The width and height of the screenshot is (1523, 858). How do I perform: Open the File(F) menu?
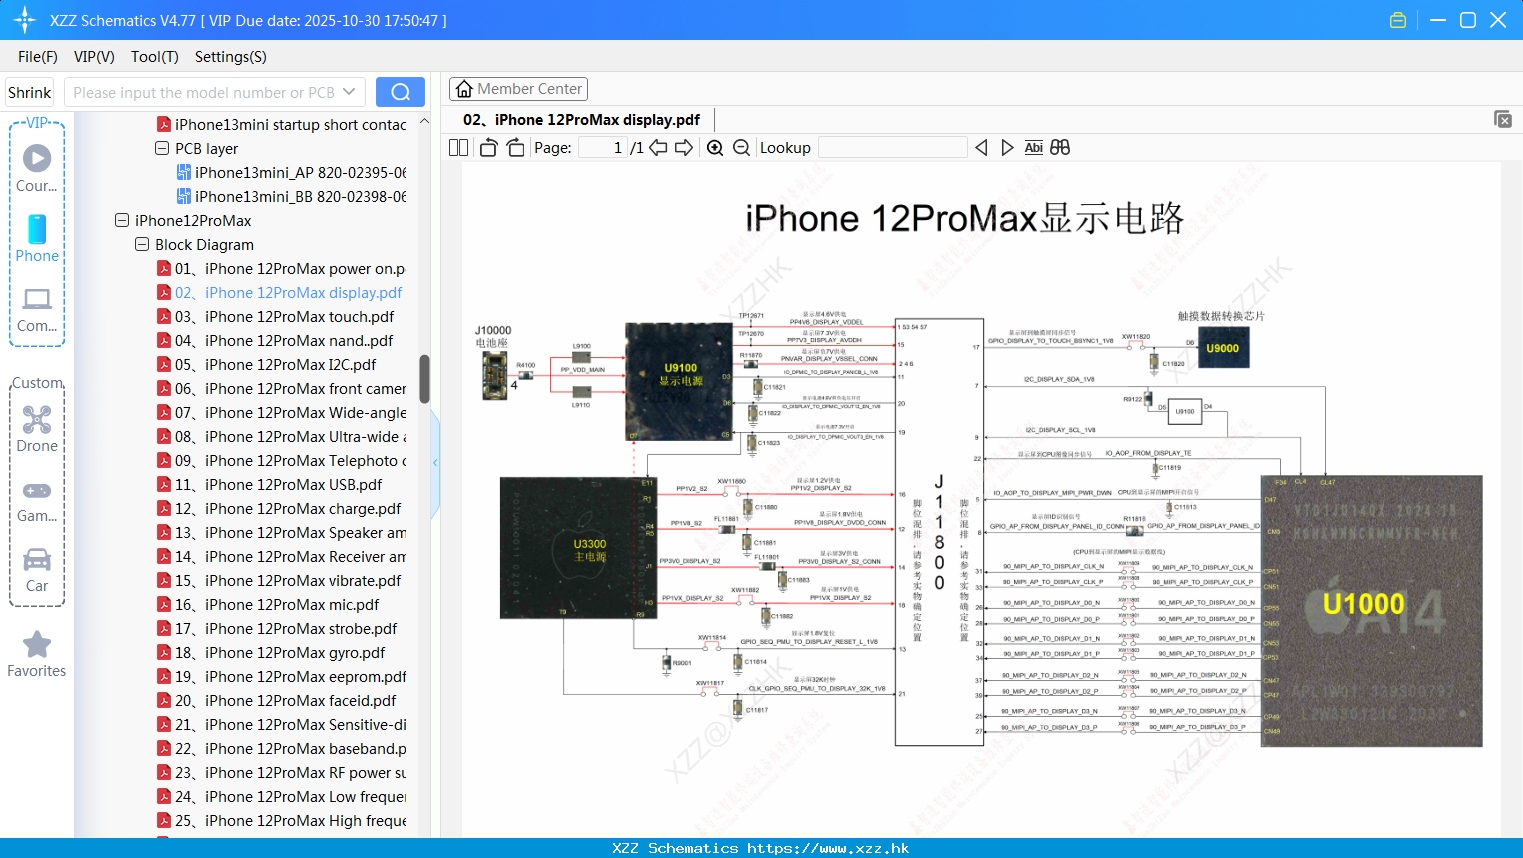pos(38,57)
